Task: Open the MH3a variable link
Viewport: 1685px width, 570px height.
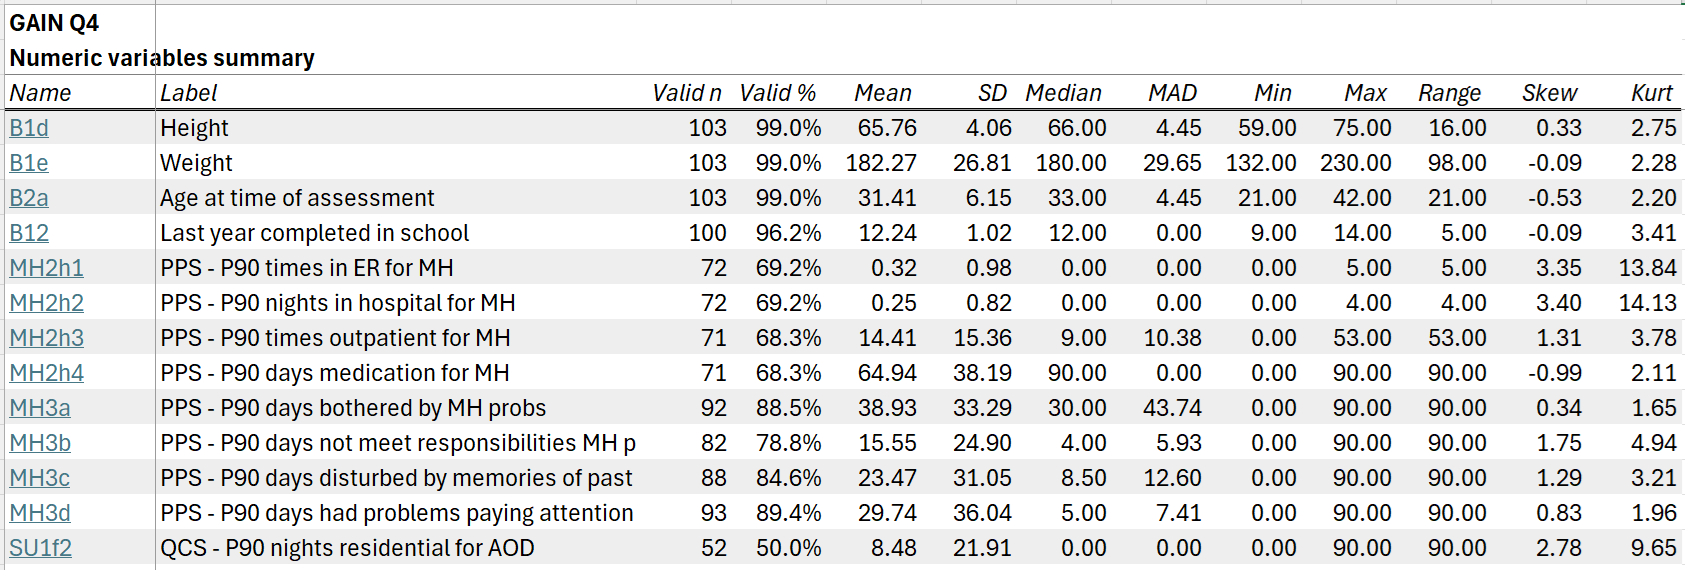Action: [40, 408]
